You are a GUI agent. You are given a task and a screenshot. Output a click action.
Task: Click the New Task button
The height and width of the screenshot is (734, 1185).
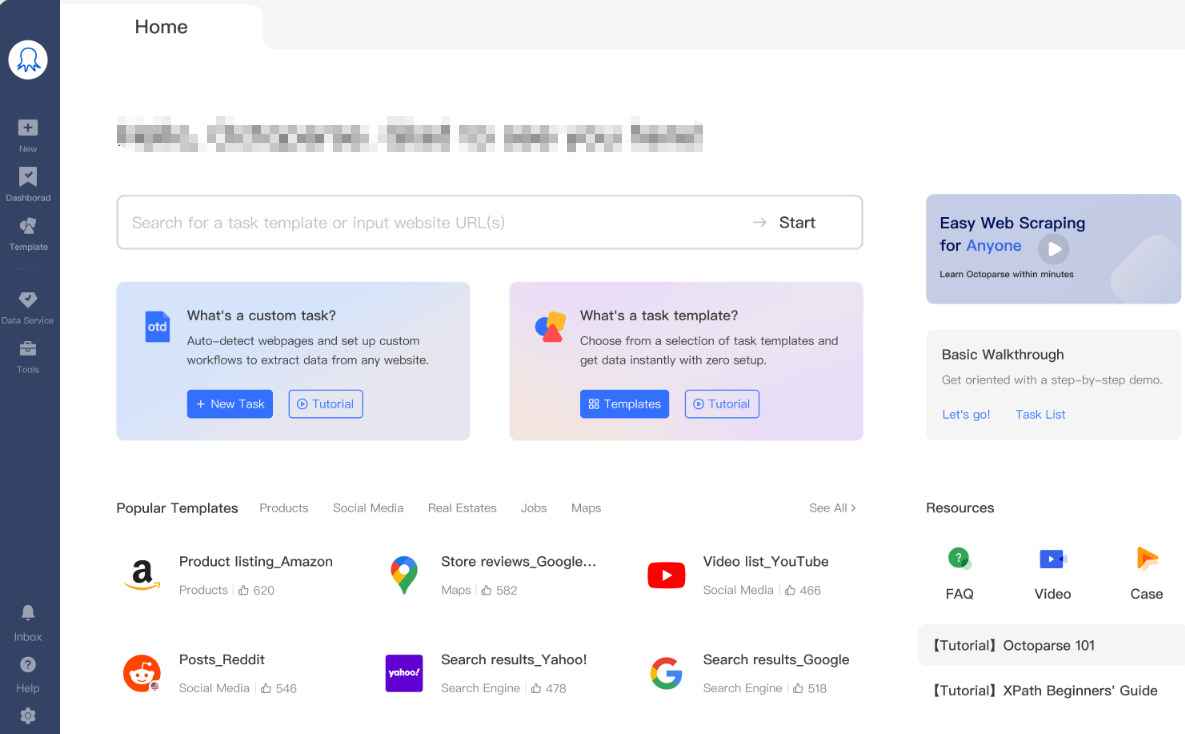(x=230, y=404)
